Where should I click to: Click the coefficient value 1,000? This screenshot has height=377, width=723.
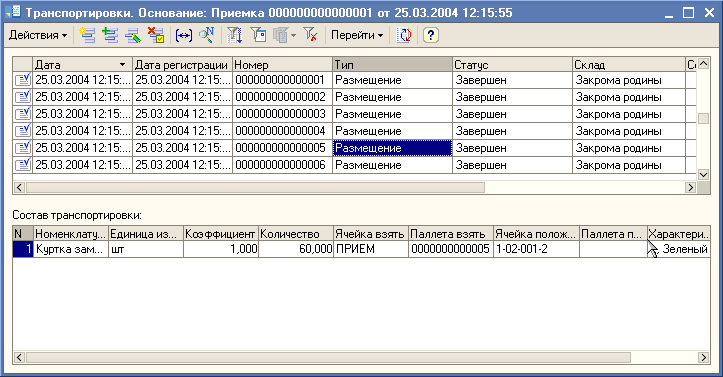pos(221,249)
